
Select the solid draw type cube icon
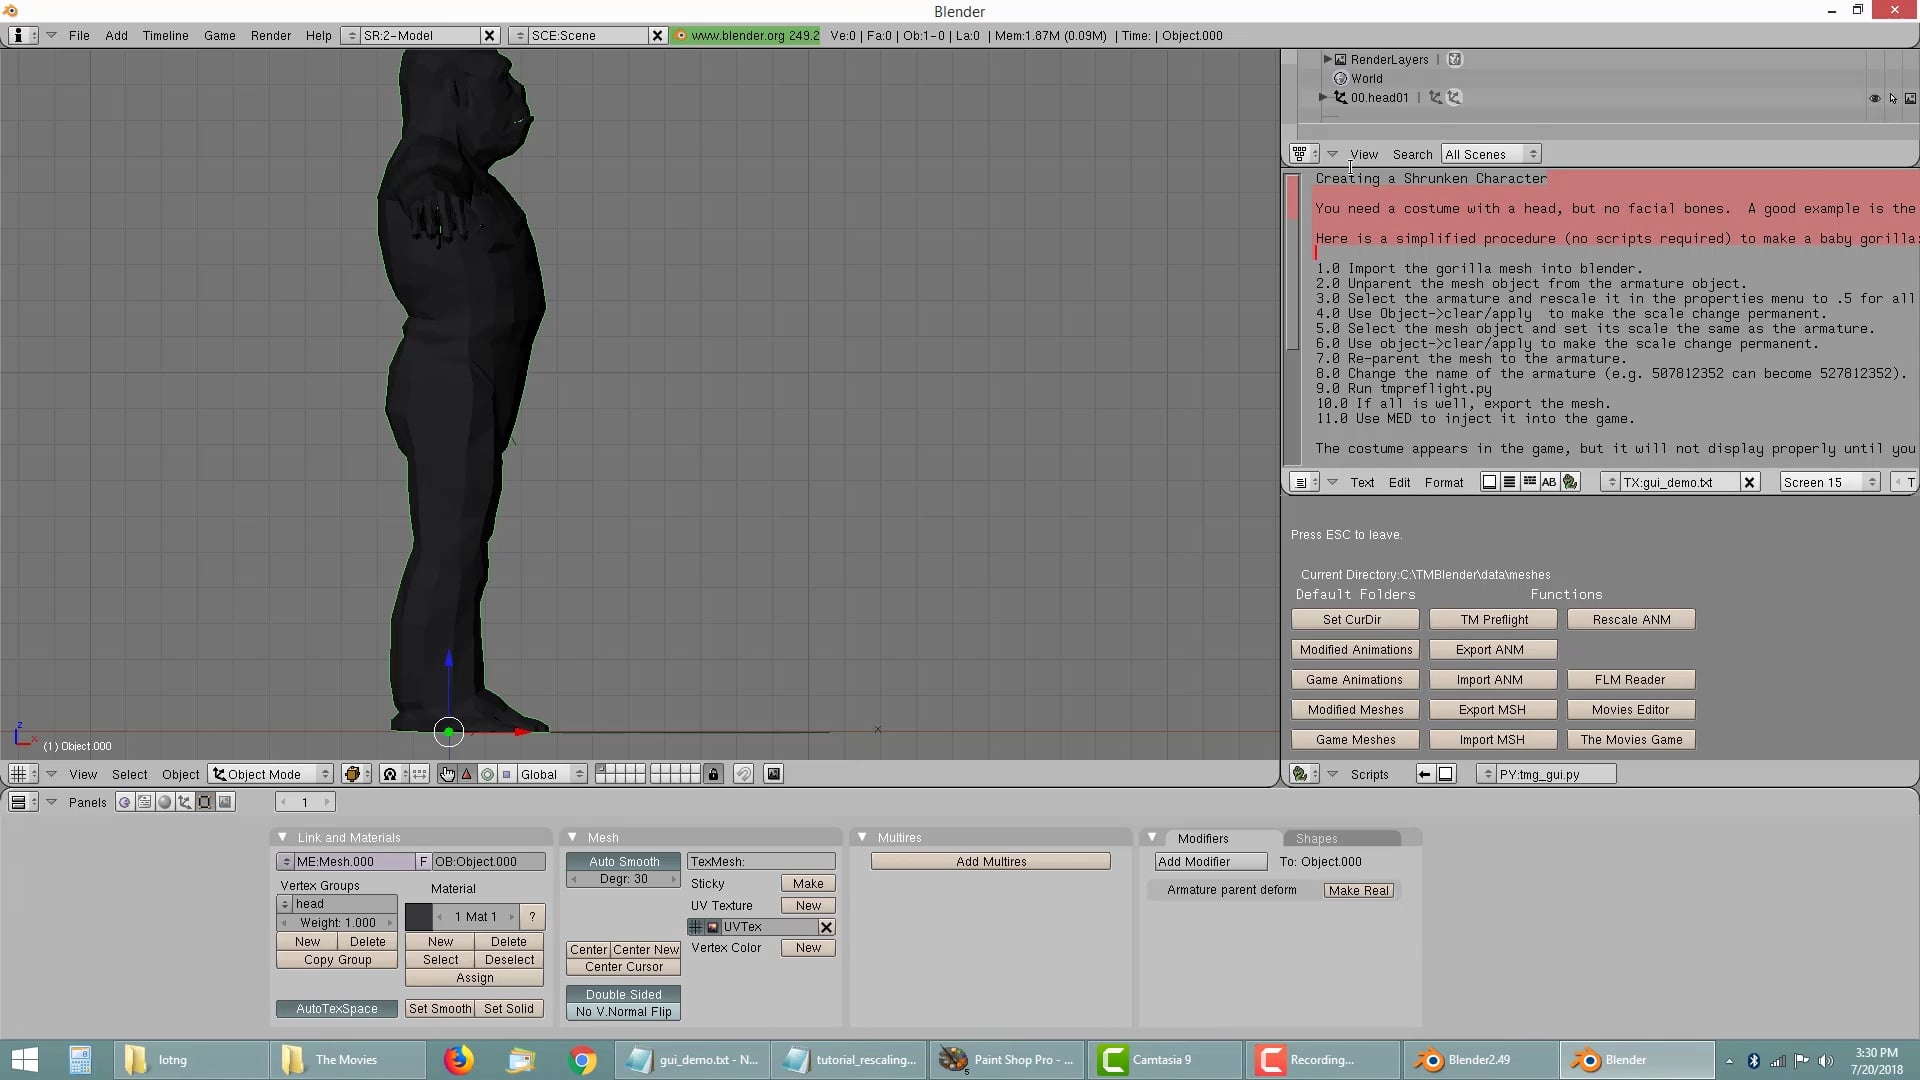[x=356, y=774]
